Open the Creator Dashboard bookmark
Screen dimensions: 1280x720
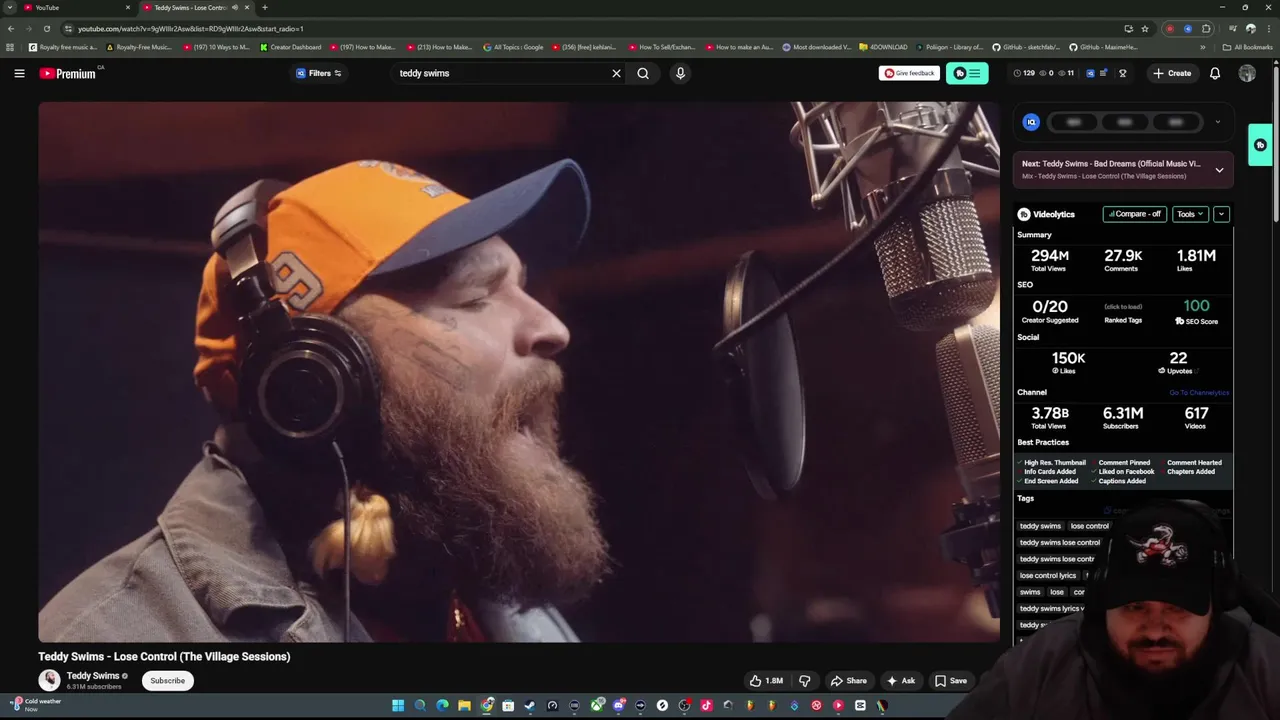291,47
